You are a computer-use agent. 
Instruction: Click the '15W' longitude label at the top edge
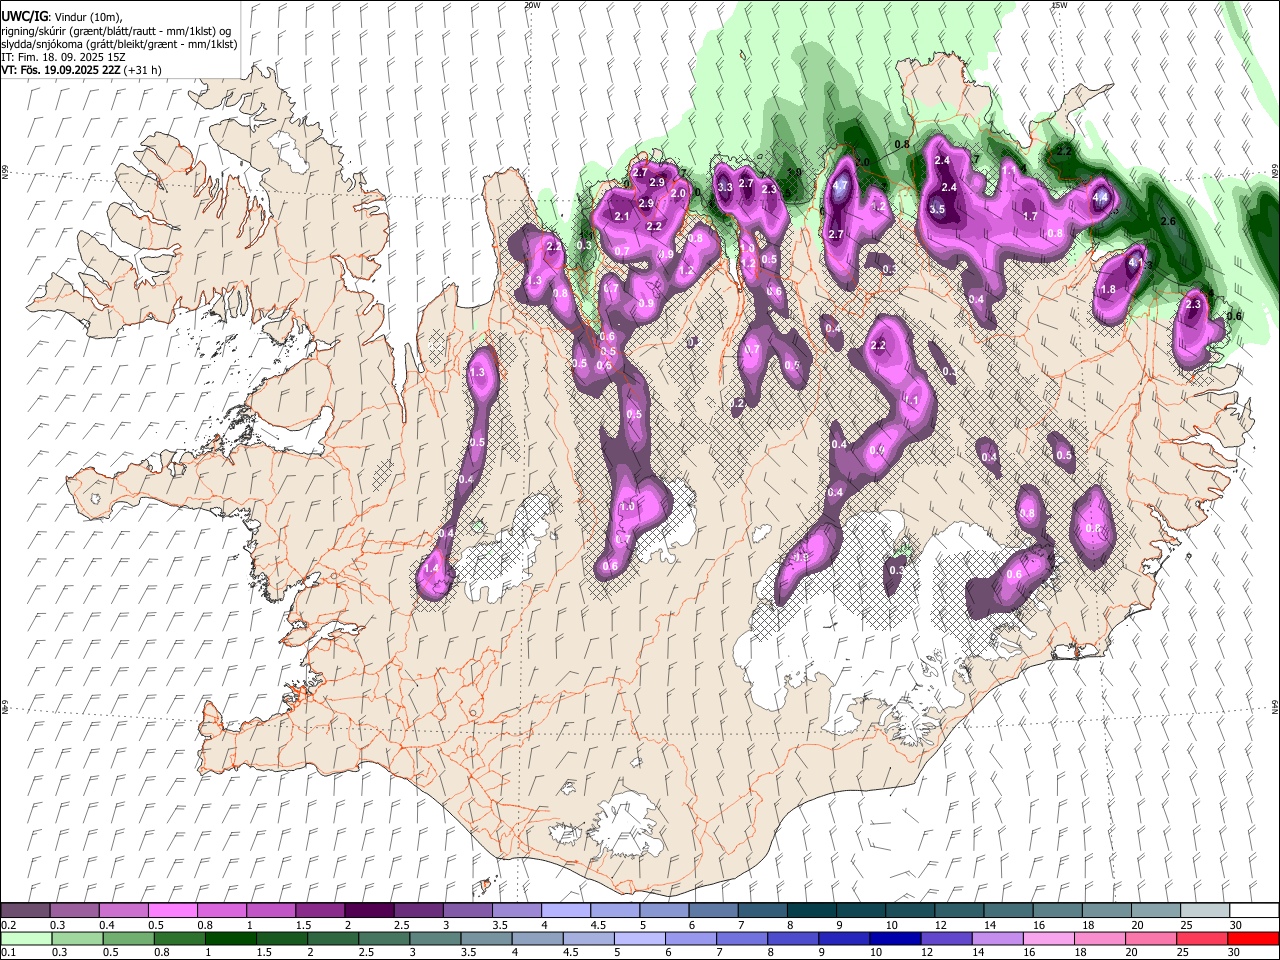point(1059,5)
